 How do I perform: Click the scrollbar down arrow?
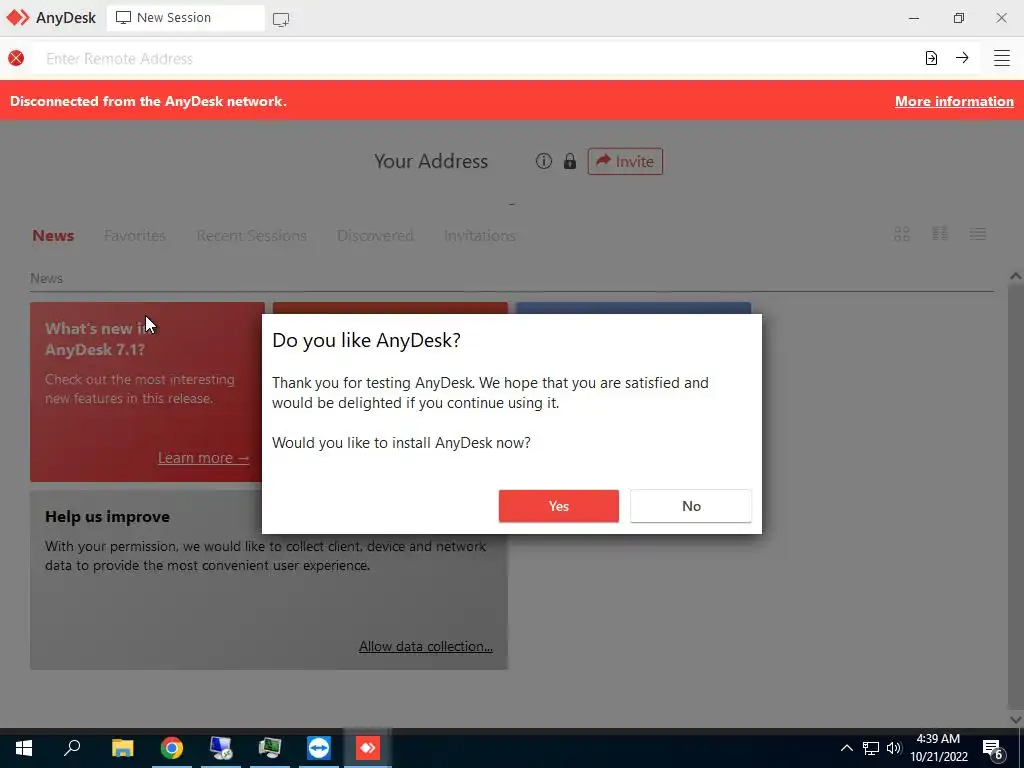[1016, 719]
